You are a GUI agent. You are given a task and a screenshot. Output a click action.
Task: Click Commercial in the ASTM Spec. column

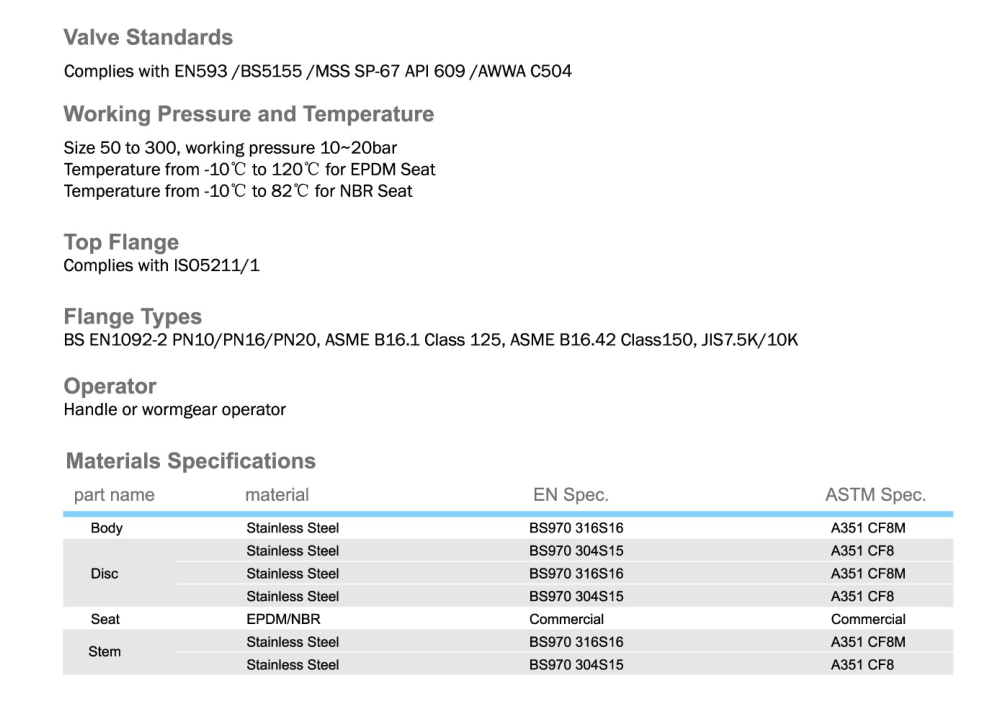867,619
